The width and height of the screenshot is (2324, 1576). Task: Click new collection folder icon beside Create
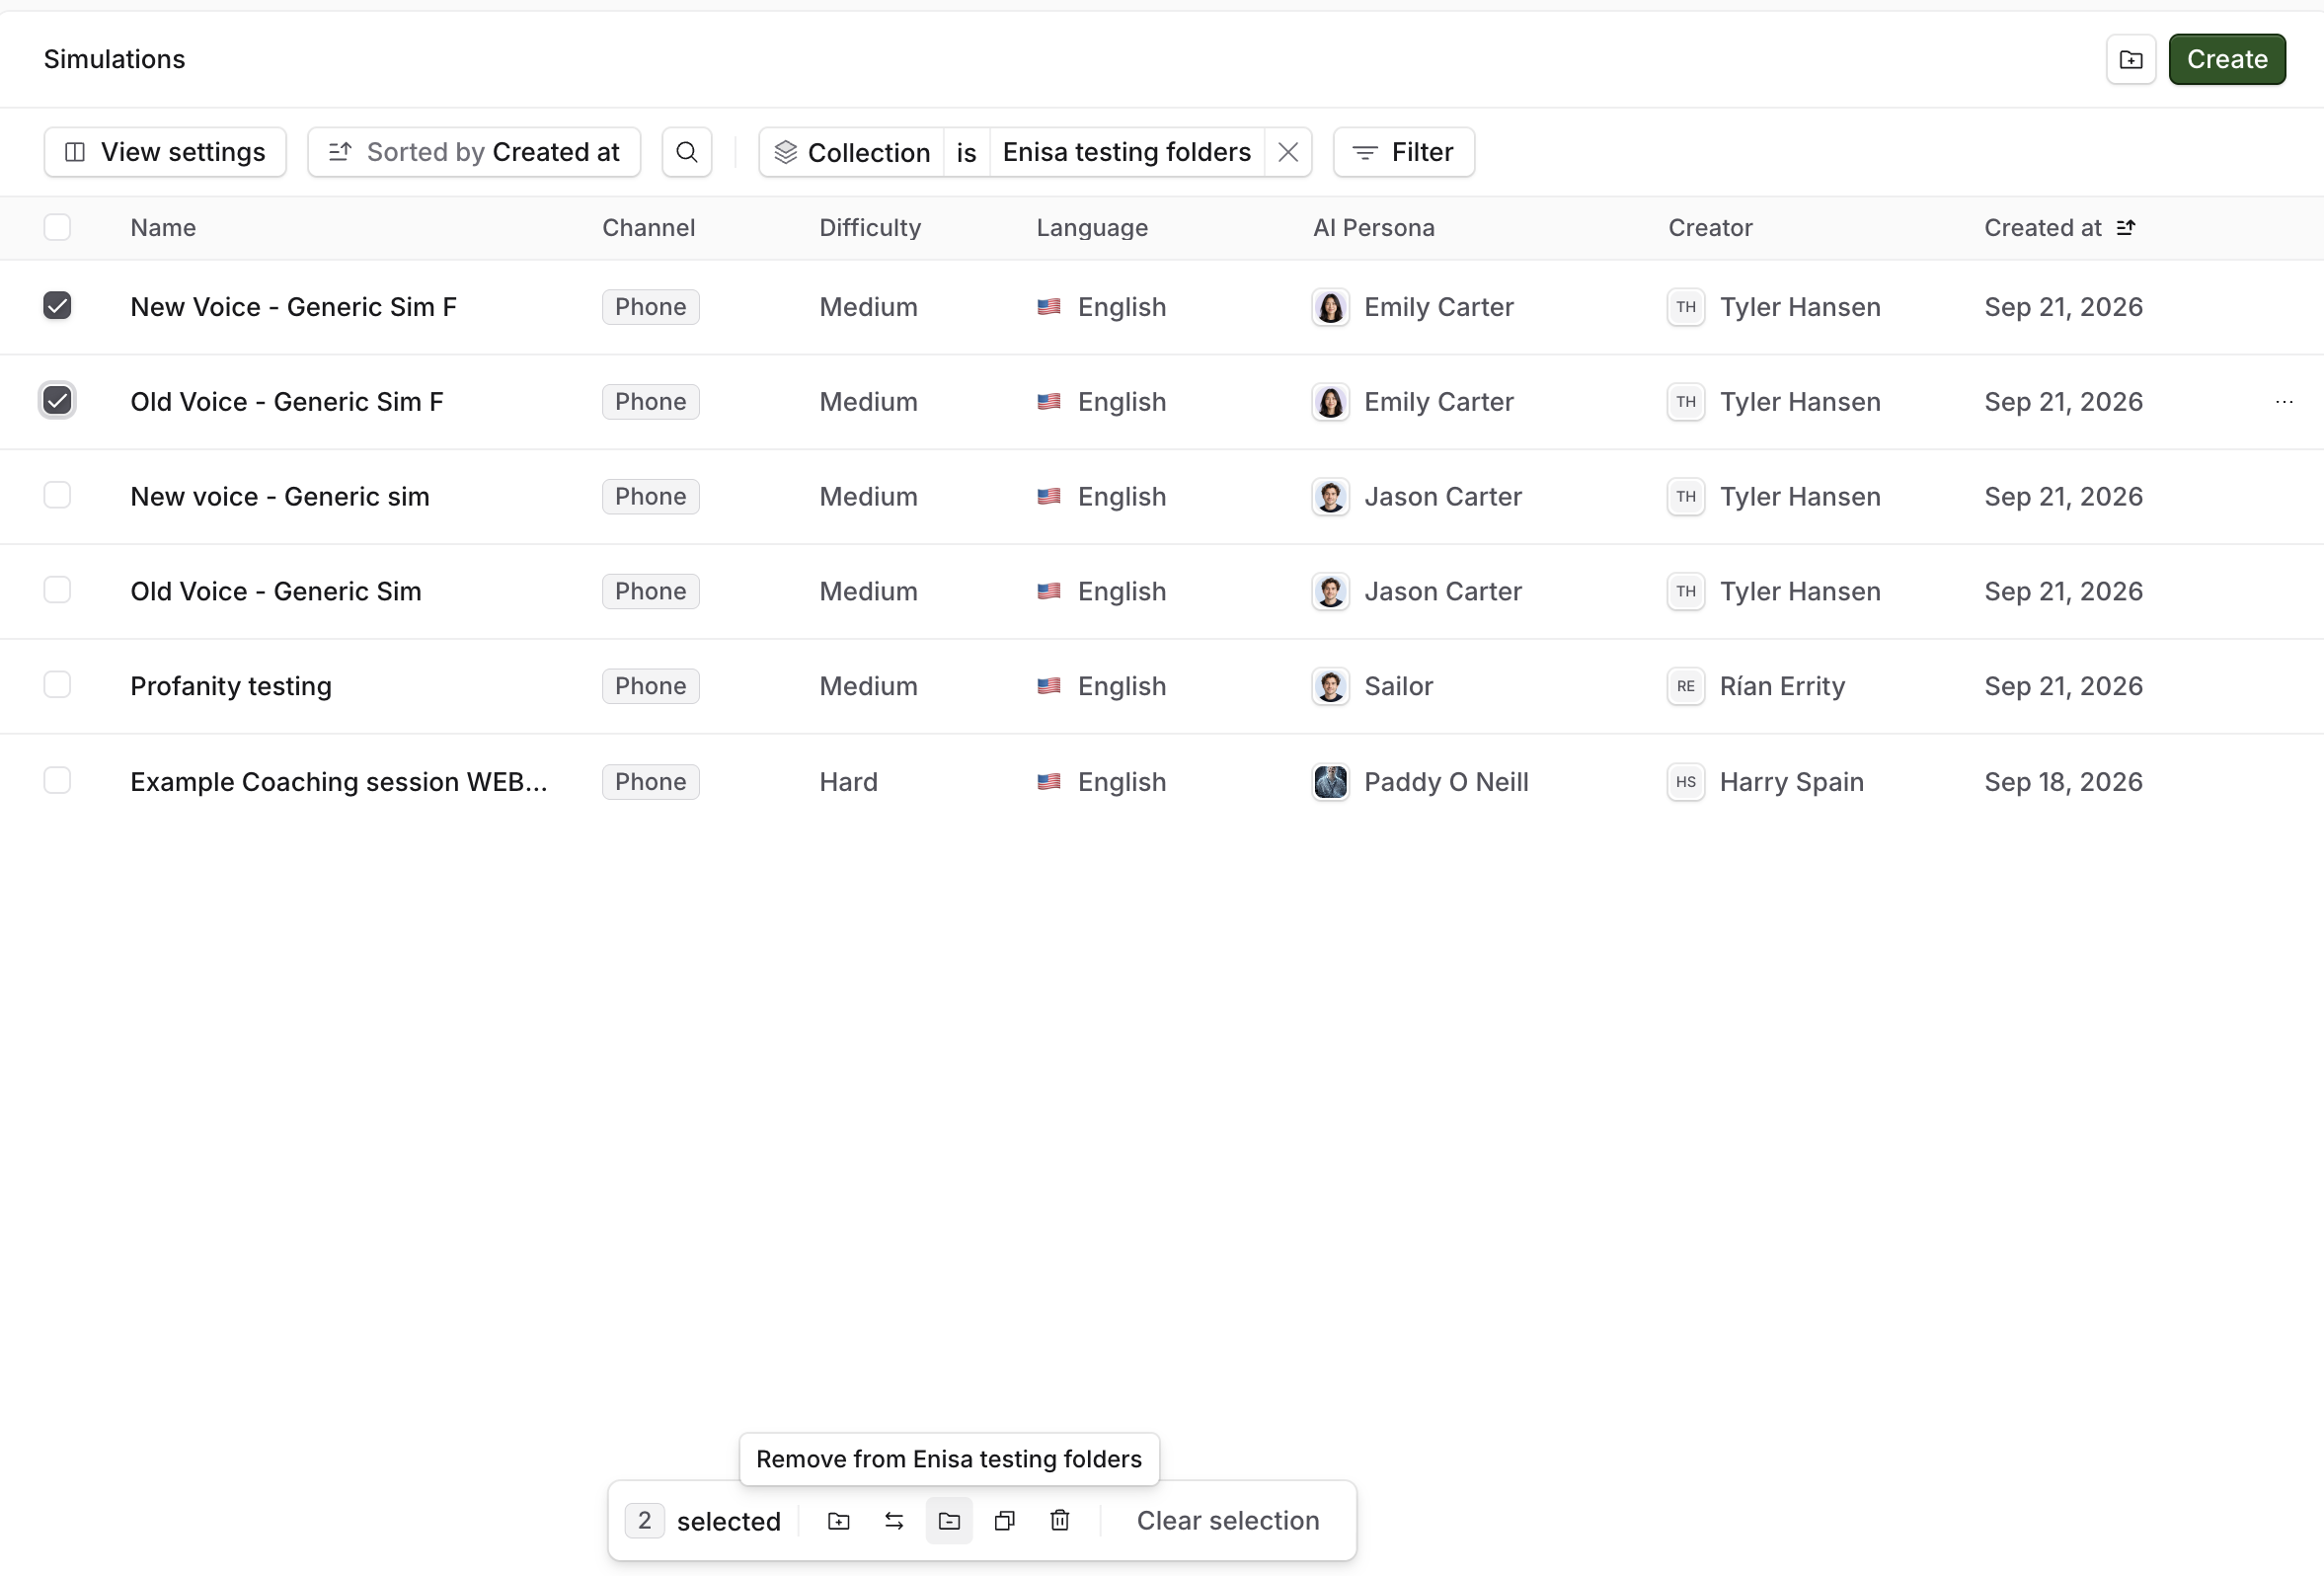[x=2130, y=60]
